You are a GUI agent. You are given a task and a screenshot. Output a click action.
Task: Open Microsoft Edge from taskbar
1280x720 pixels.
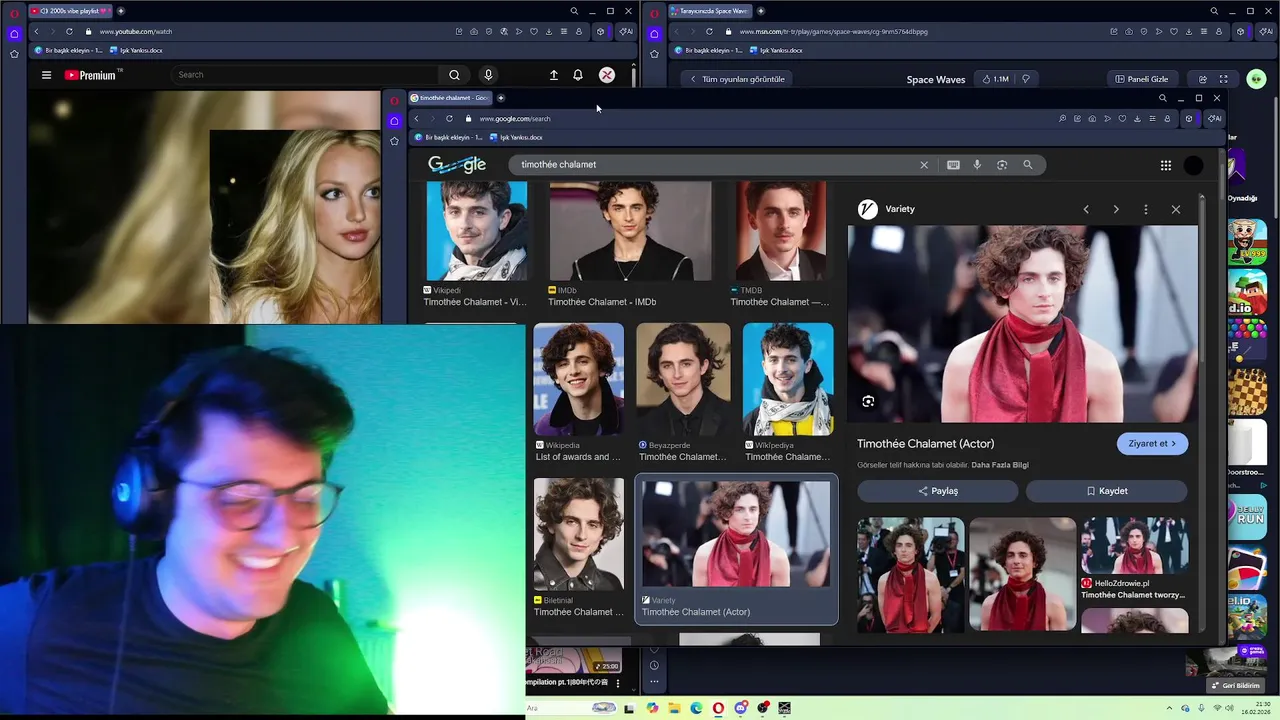(x=696, y=708)
